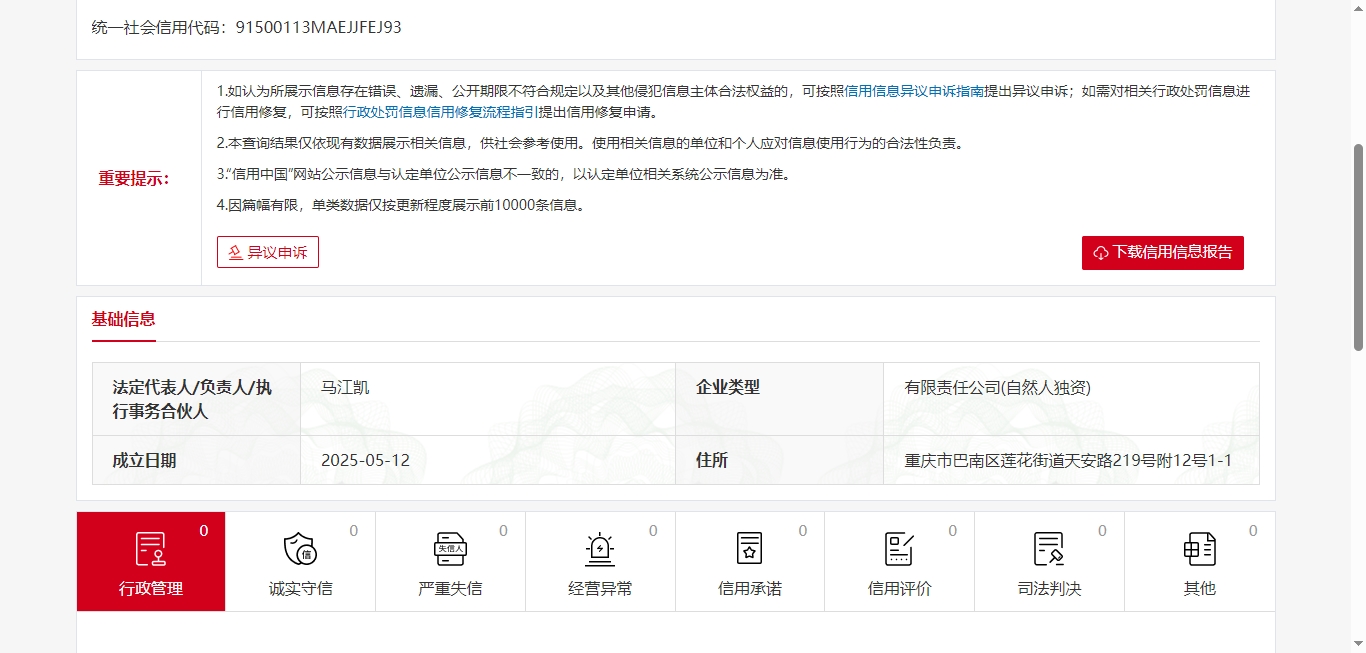The image size is (1366, 653).
Task: Click the 信用承诺 star certificate icon
Action: pyautogui.click(x=750, y=549)
